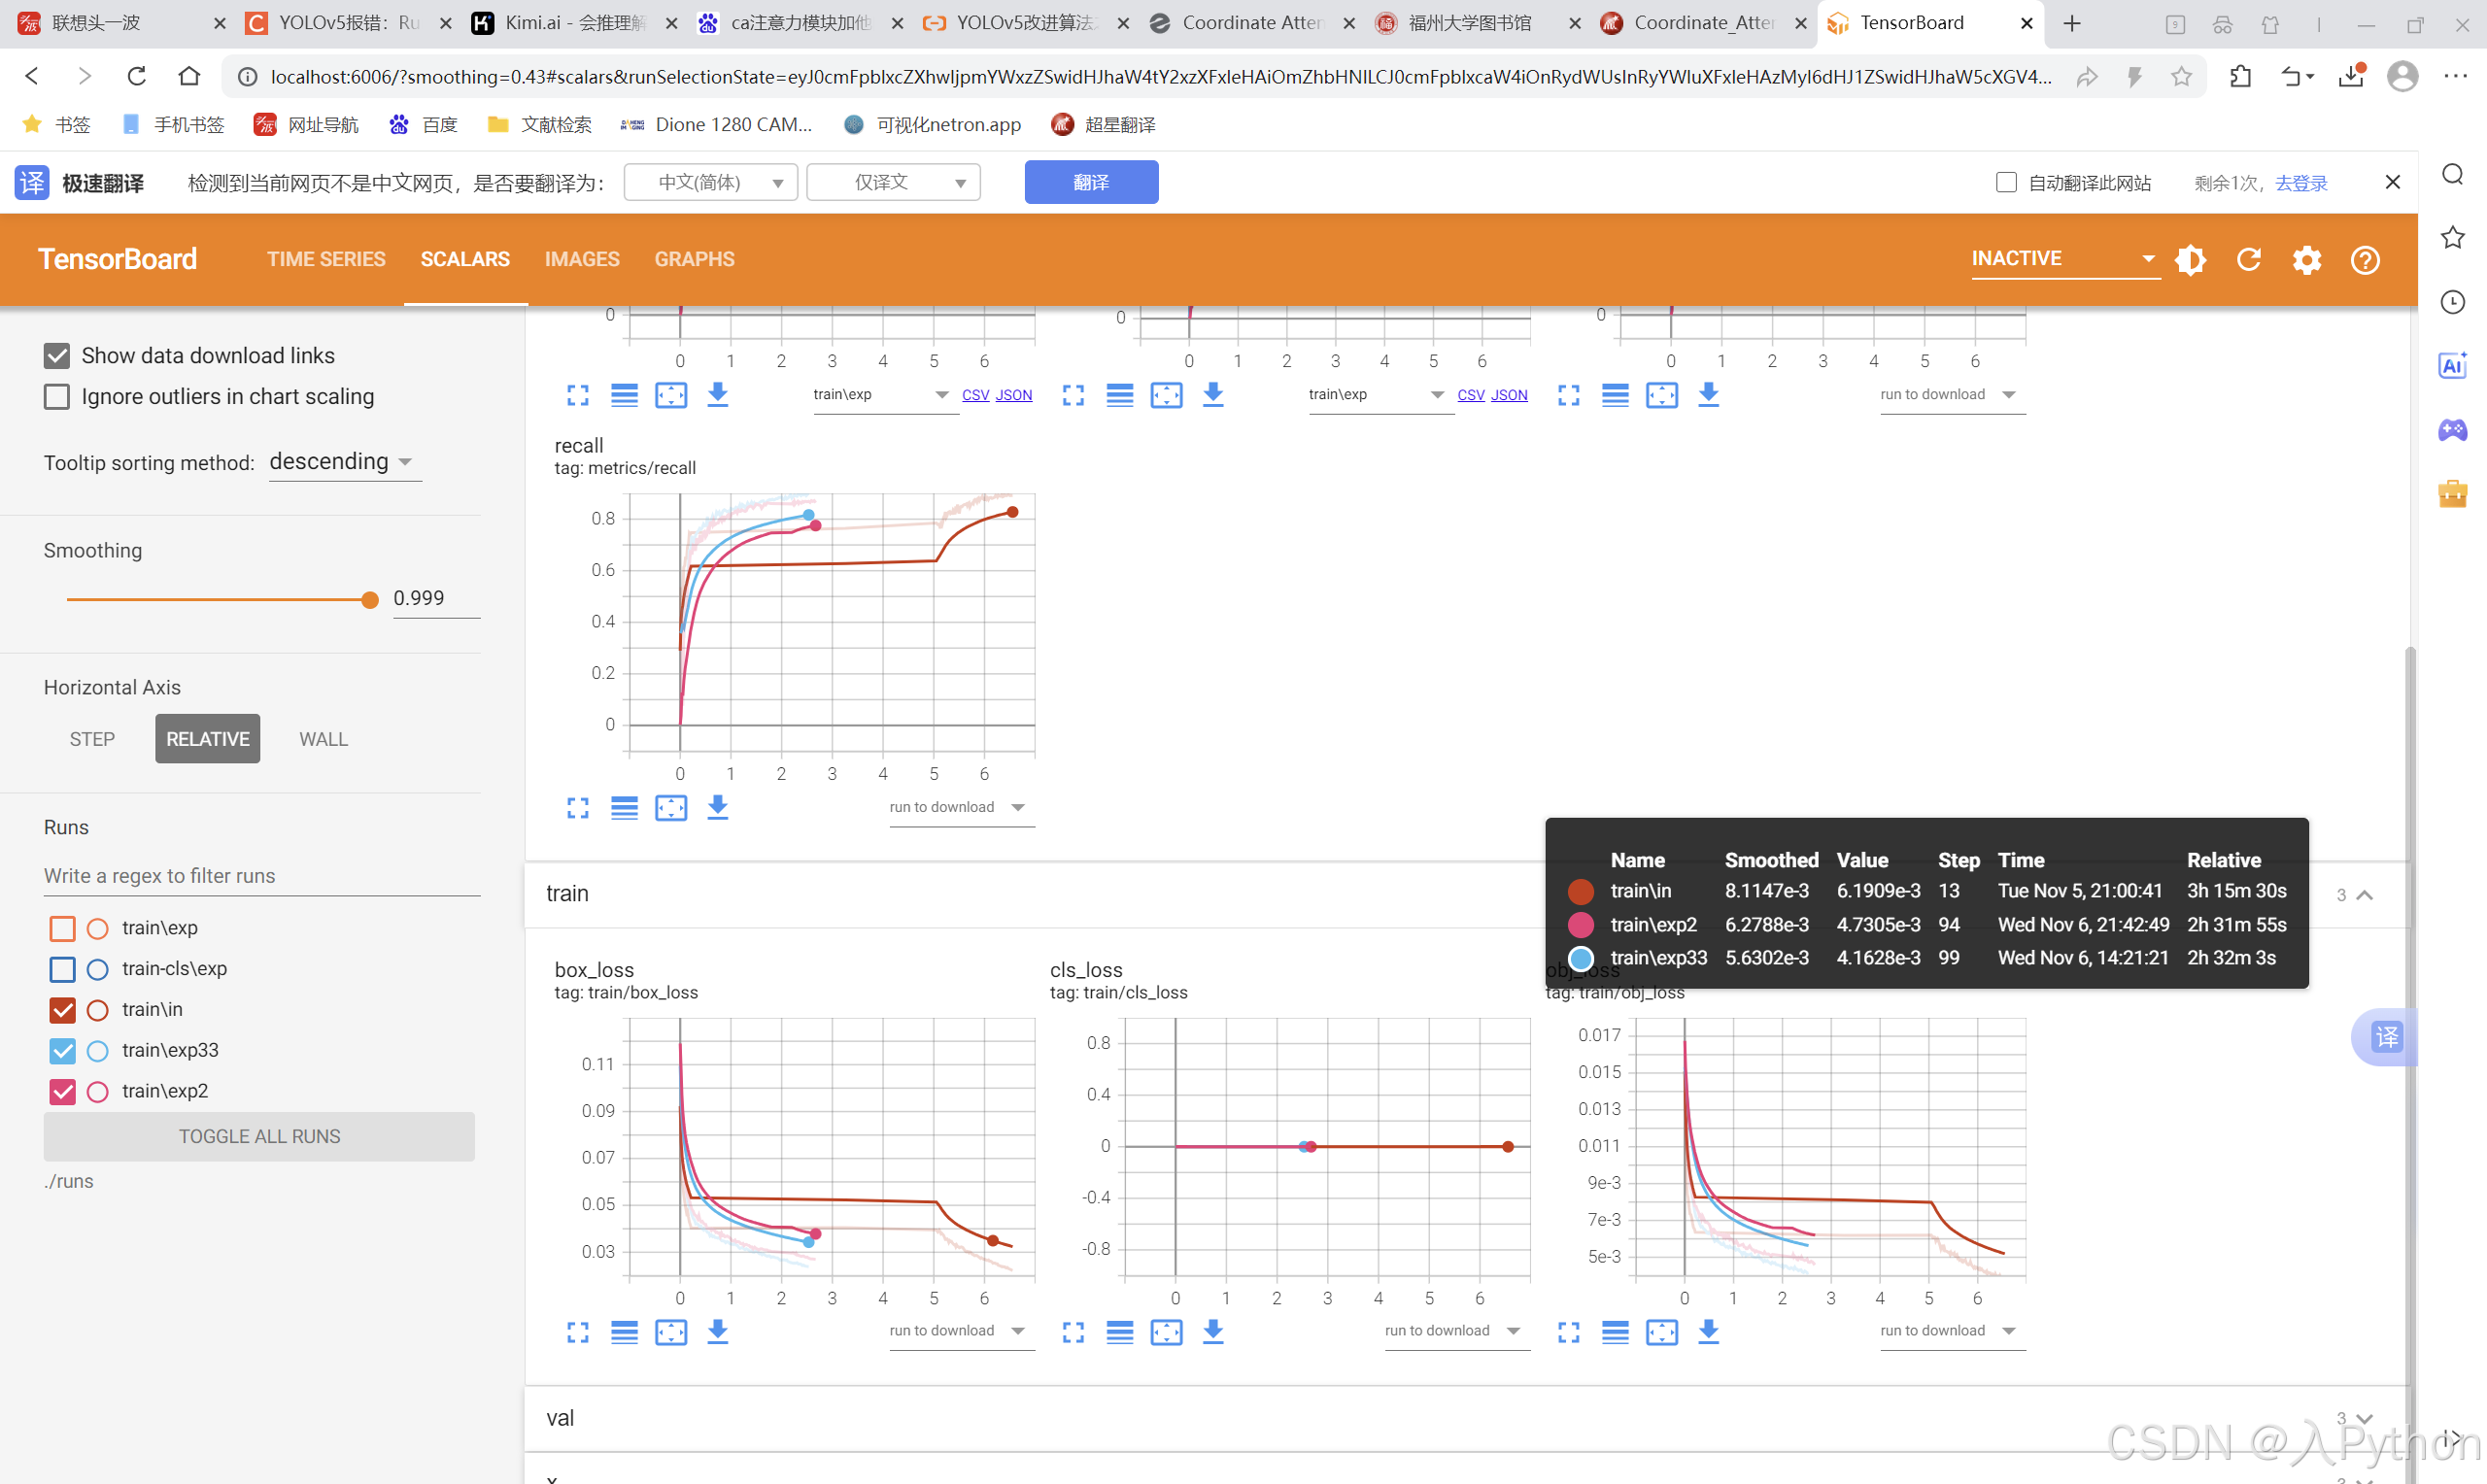Open the GRAPHS tab

pyautogui.click(x=694, y=259)
